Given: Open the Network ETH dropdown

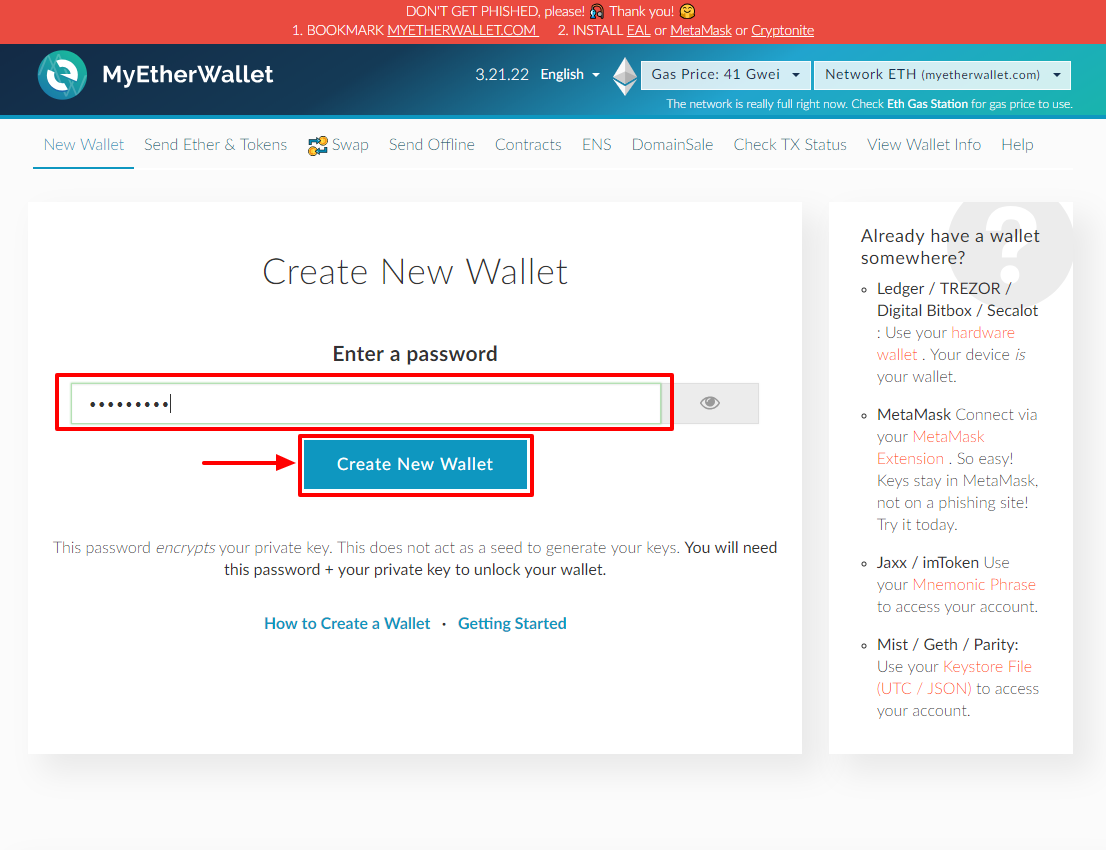Looking at the screenshot, I should tap(942, 75).
